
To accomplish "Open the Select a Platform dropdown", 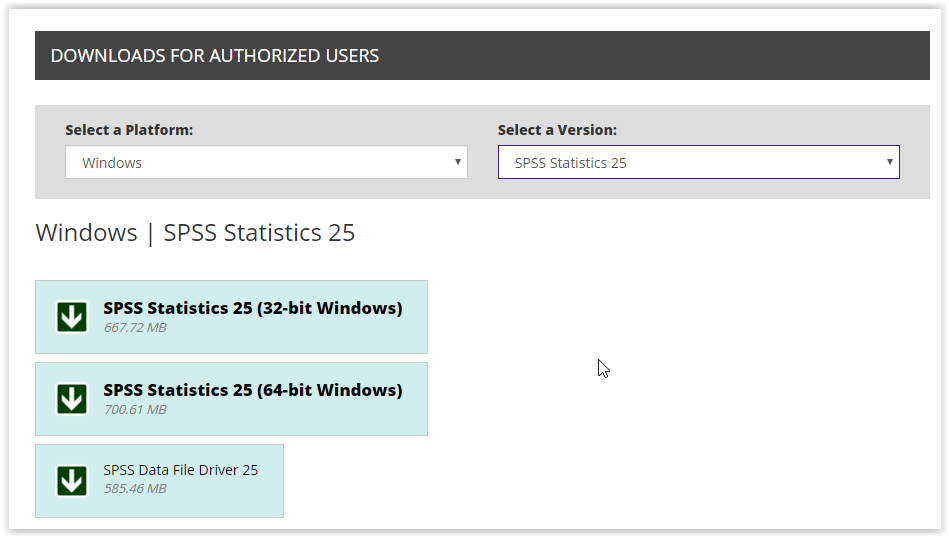I will pyautogui.click(x=266, y=162).
